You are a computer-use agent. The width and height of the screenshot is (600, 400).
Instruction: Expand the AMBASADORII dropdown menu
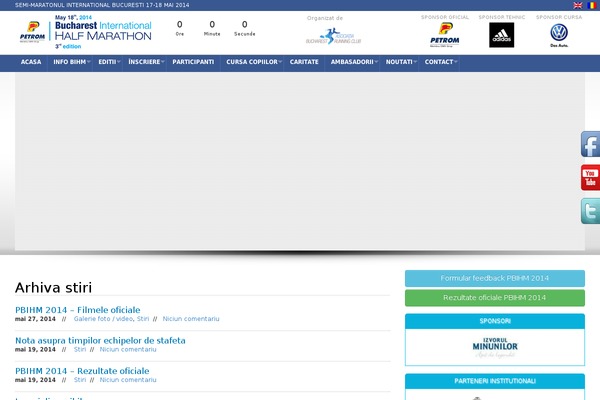[x=352, y=62]
